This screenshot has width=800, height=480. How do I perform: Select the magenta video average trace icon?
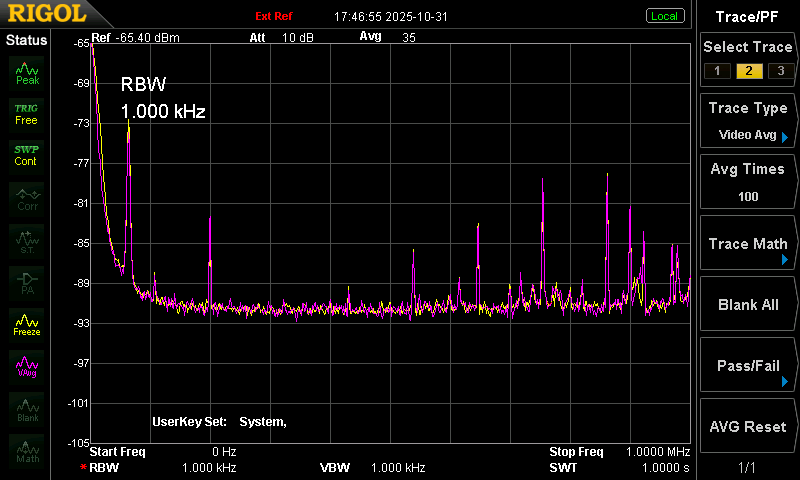pyautogui.click(x=27, y=367)
